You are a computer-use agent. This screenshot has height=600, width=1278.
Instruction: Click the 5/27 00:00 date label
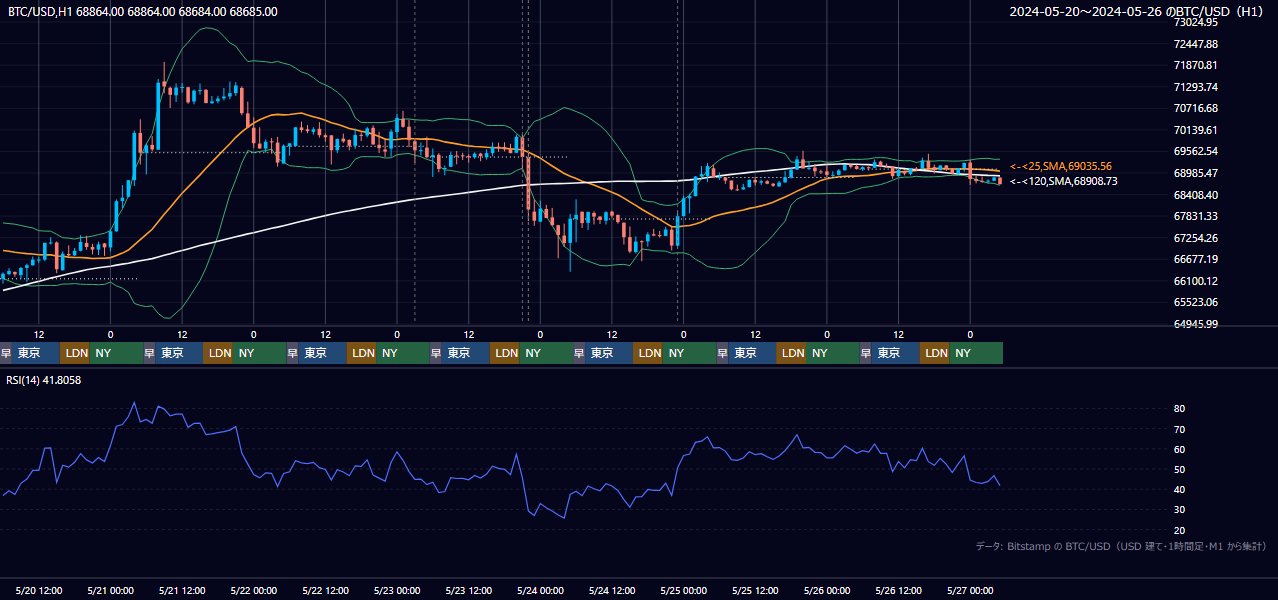969,590
